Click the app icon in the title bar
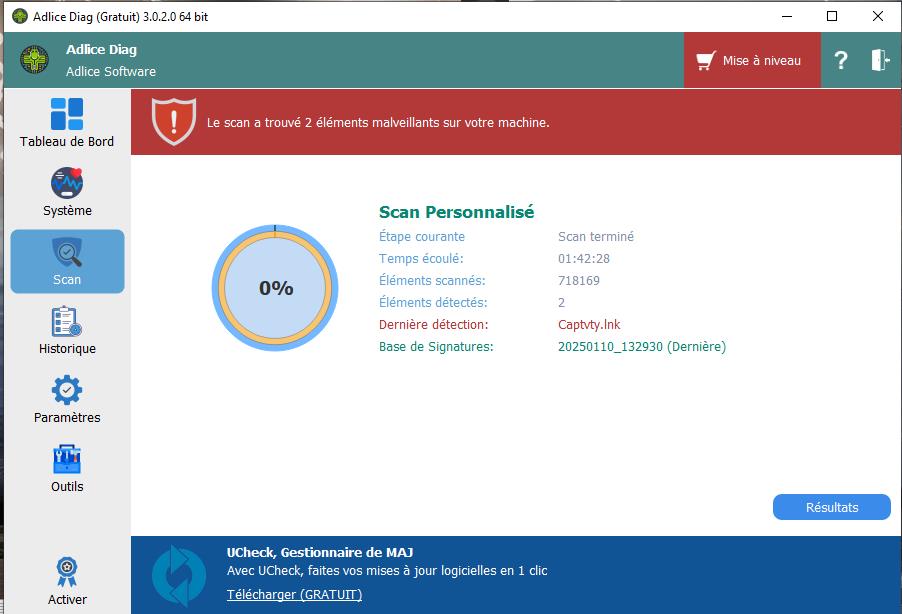The width and height of the screenshot is (902, 614). tap(20, 16)
